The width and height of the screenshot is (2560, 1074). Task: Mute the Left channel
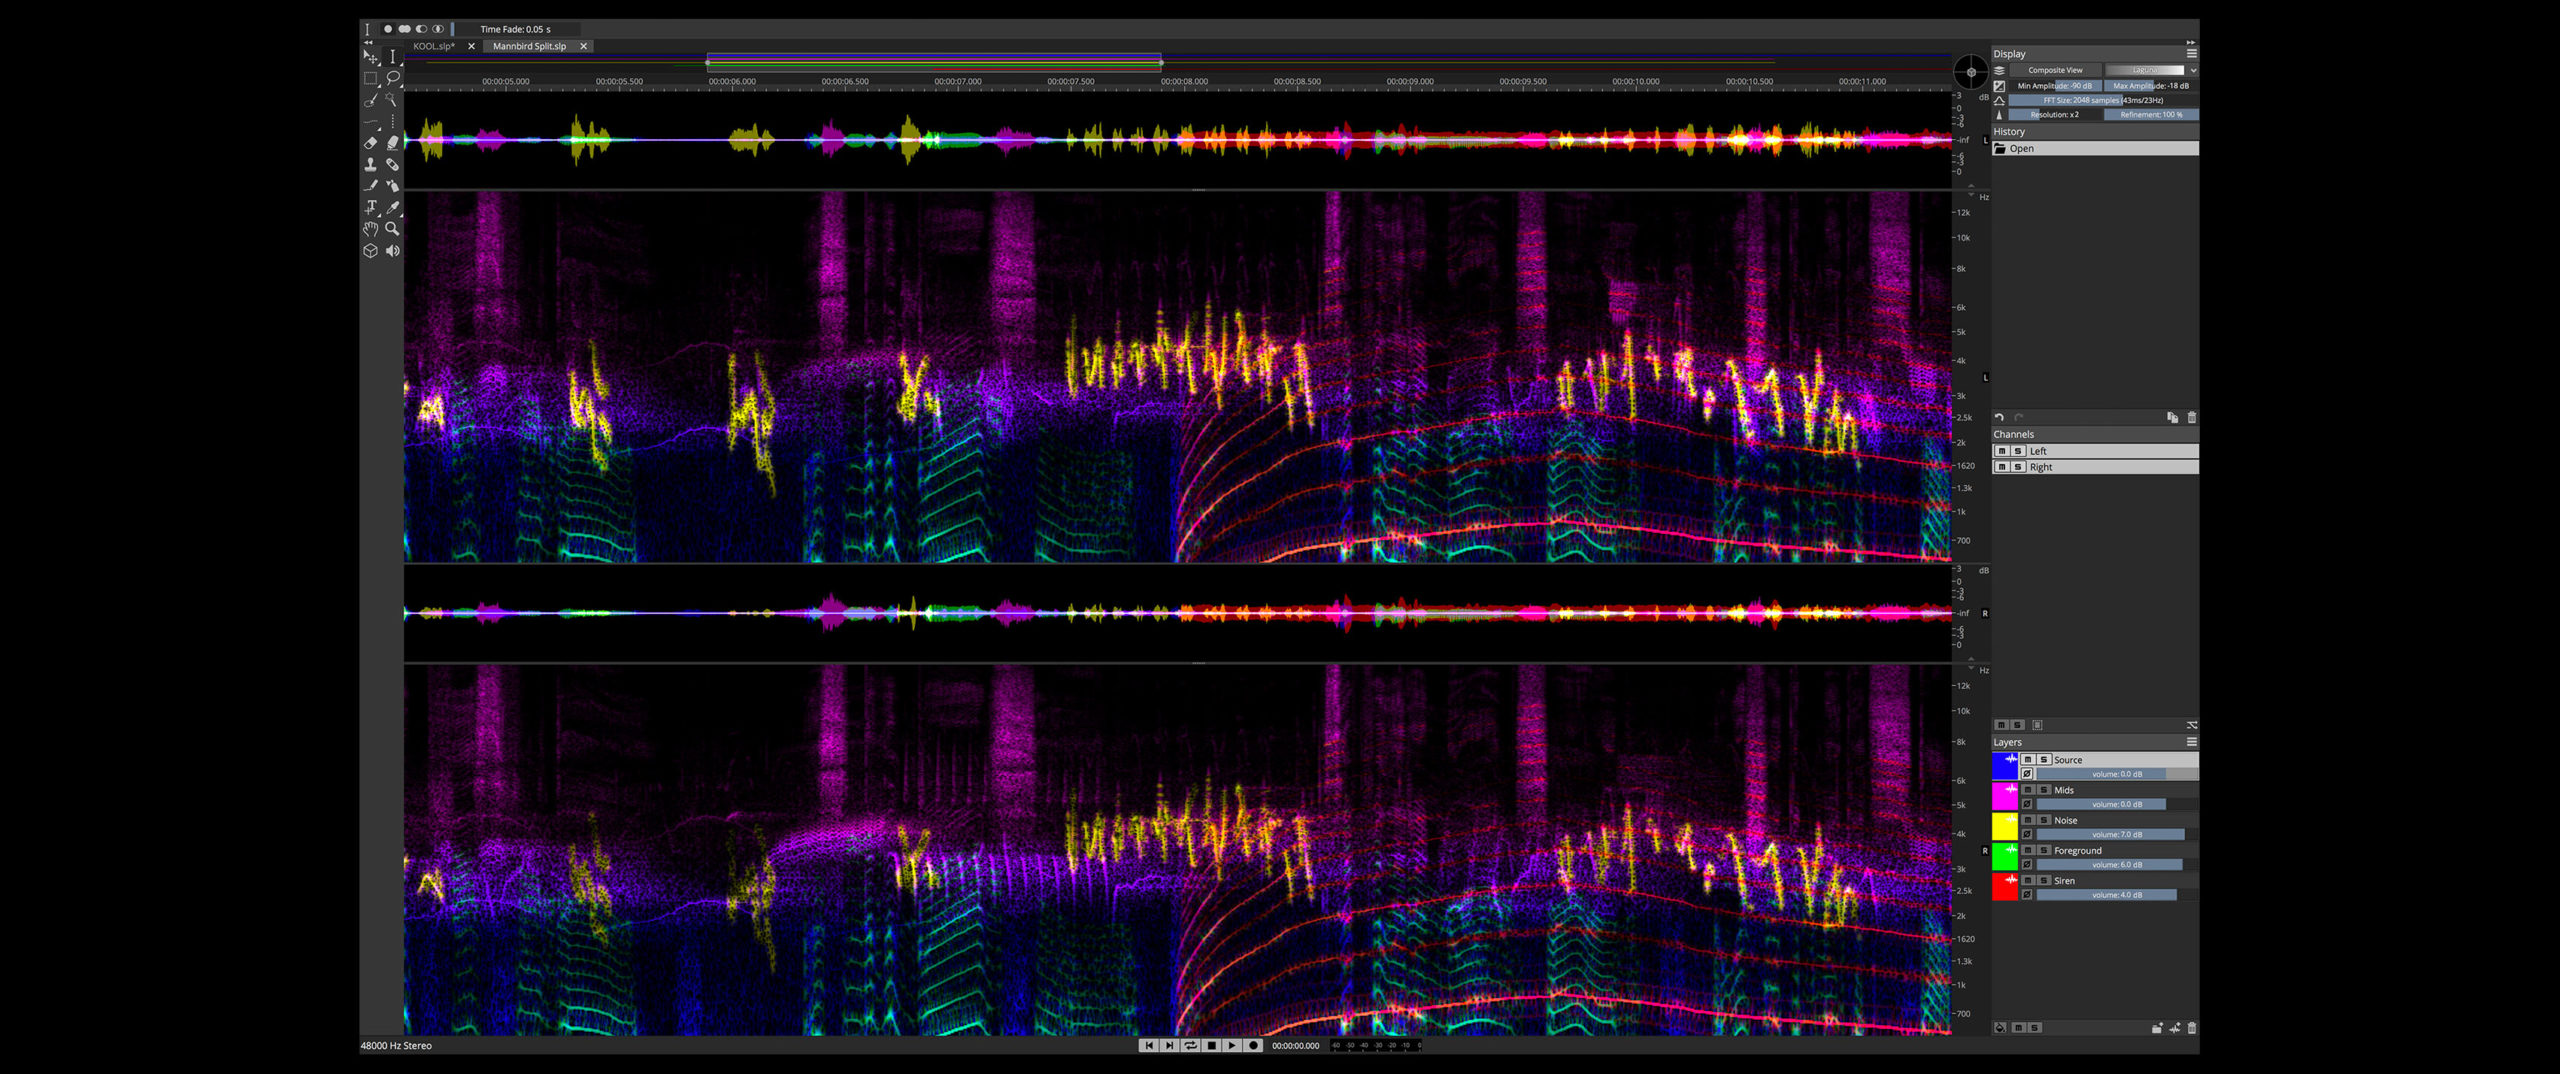[x=2002, y=451]
